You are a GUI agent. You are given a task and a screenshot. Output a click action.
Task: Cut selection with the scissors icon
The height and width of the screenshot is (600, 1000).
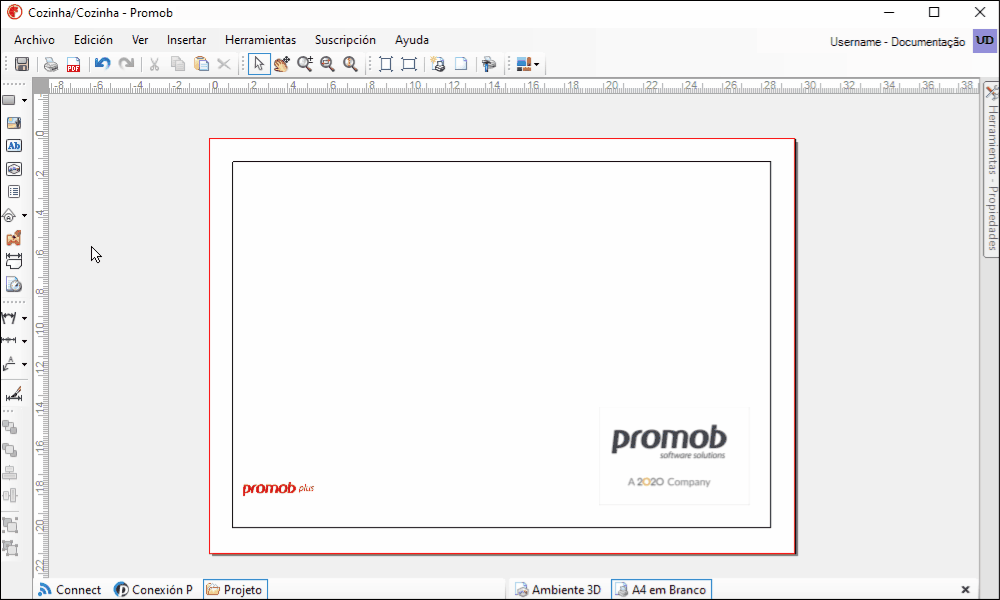(154, 64)
